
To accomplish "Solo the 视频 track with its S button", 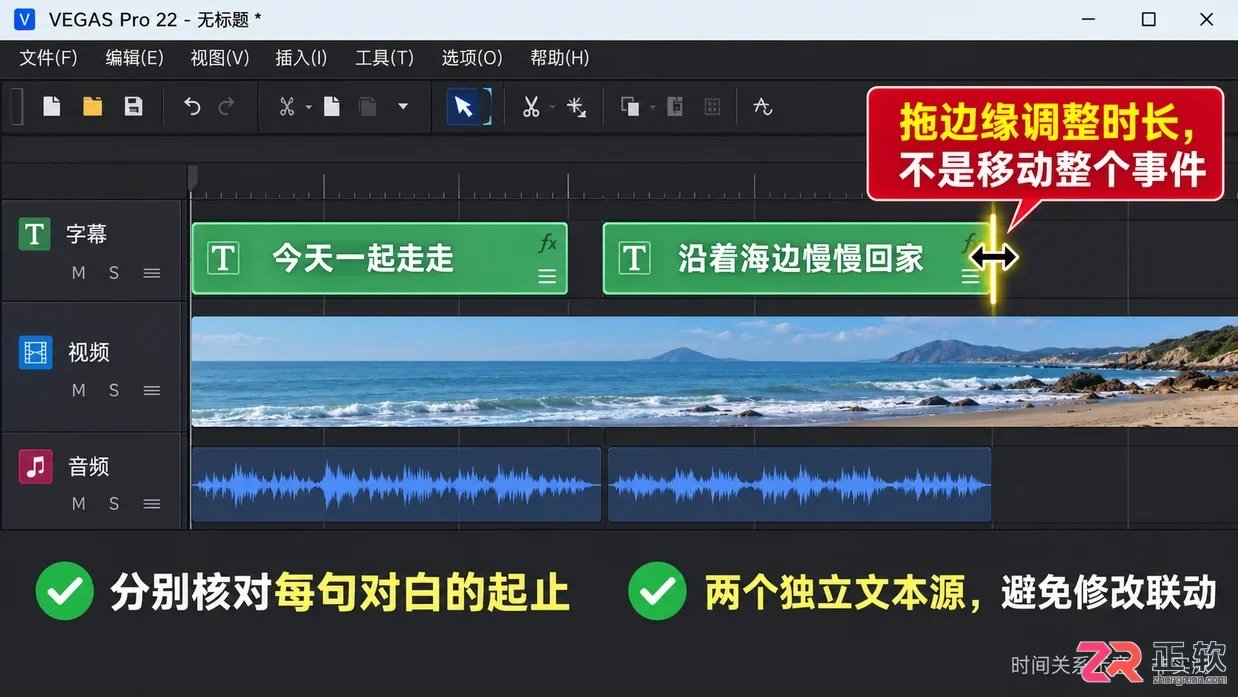I will pyautogui.click(x=114, y=390).
